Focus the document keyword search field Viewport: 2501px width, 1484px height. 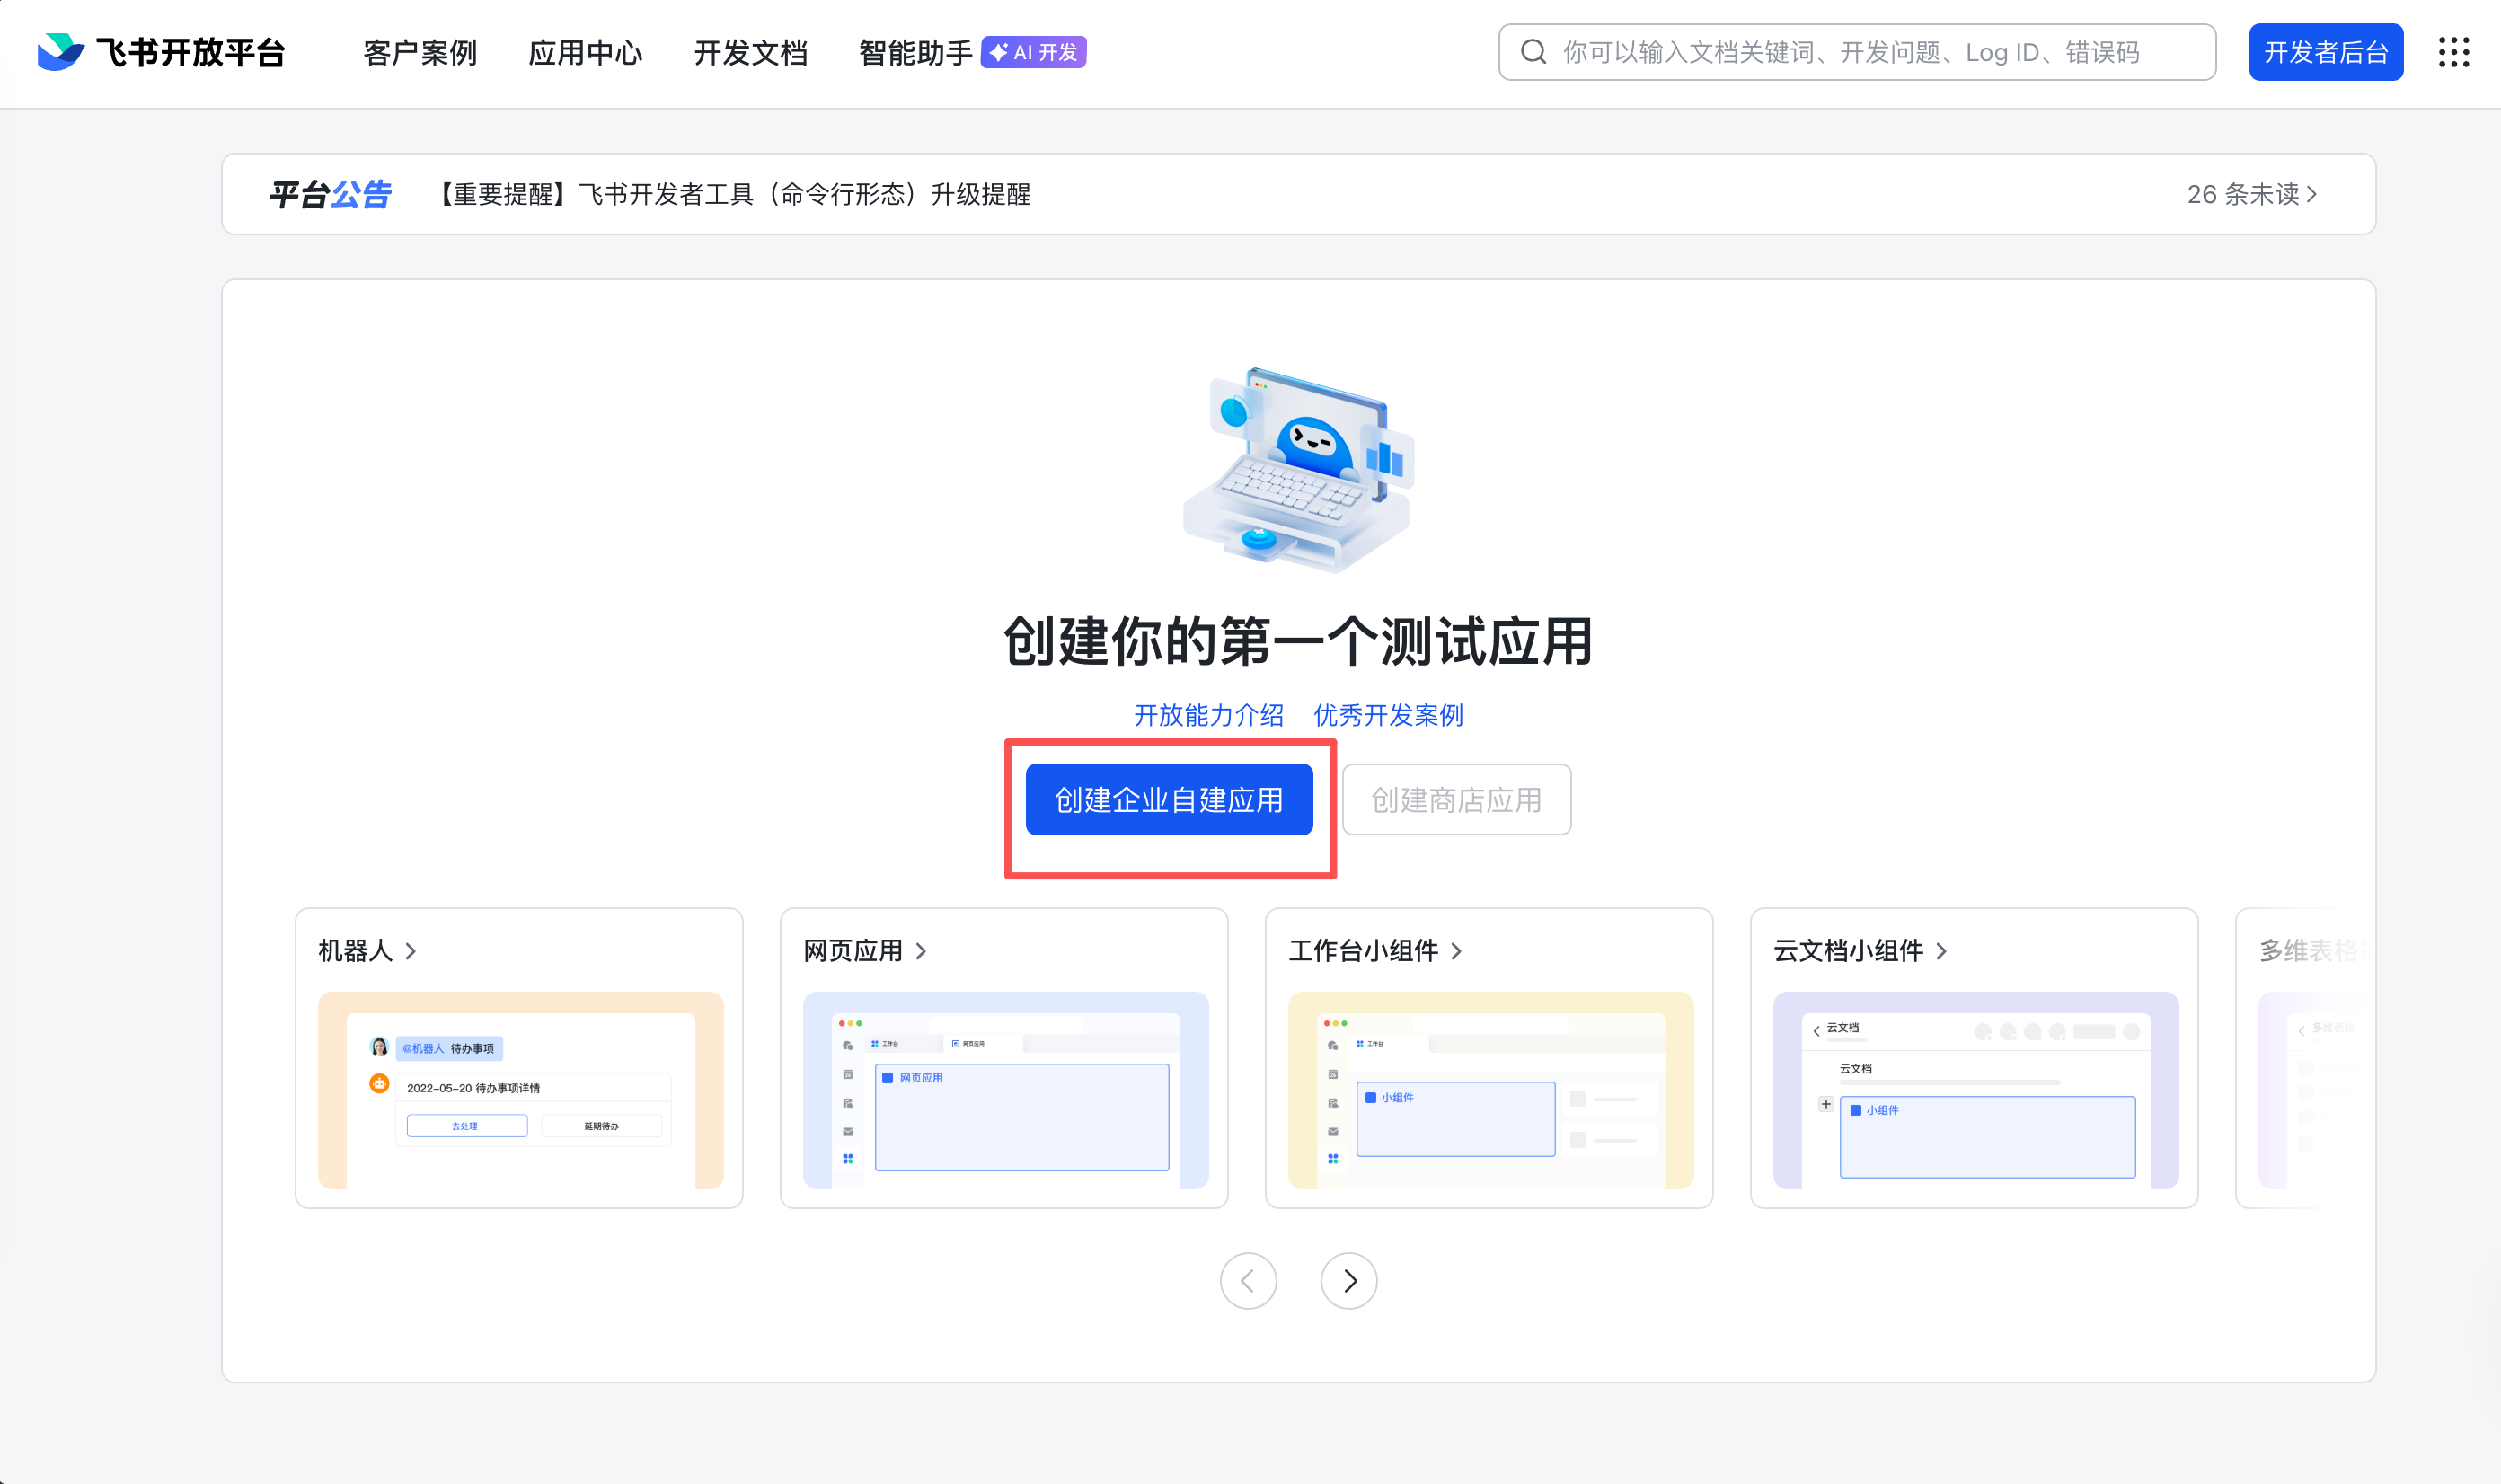click(x=1860, y=52)
